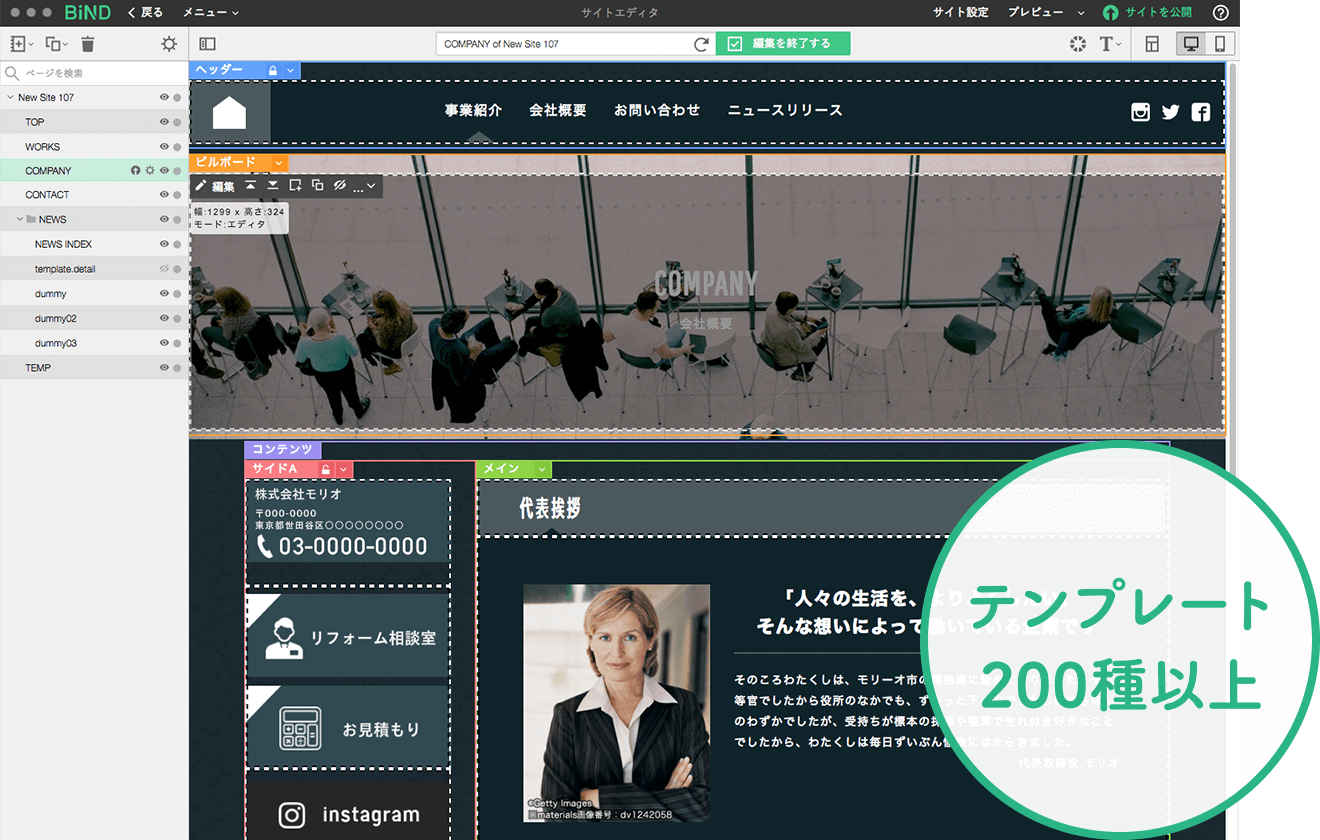Open the help question mark icon
This screenshot has height=840, width=1320.
pos(1220,13)
